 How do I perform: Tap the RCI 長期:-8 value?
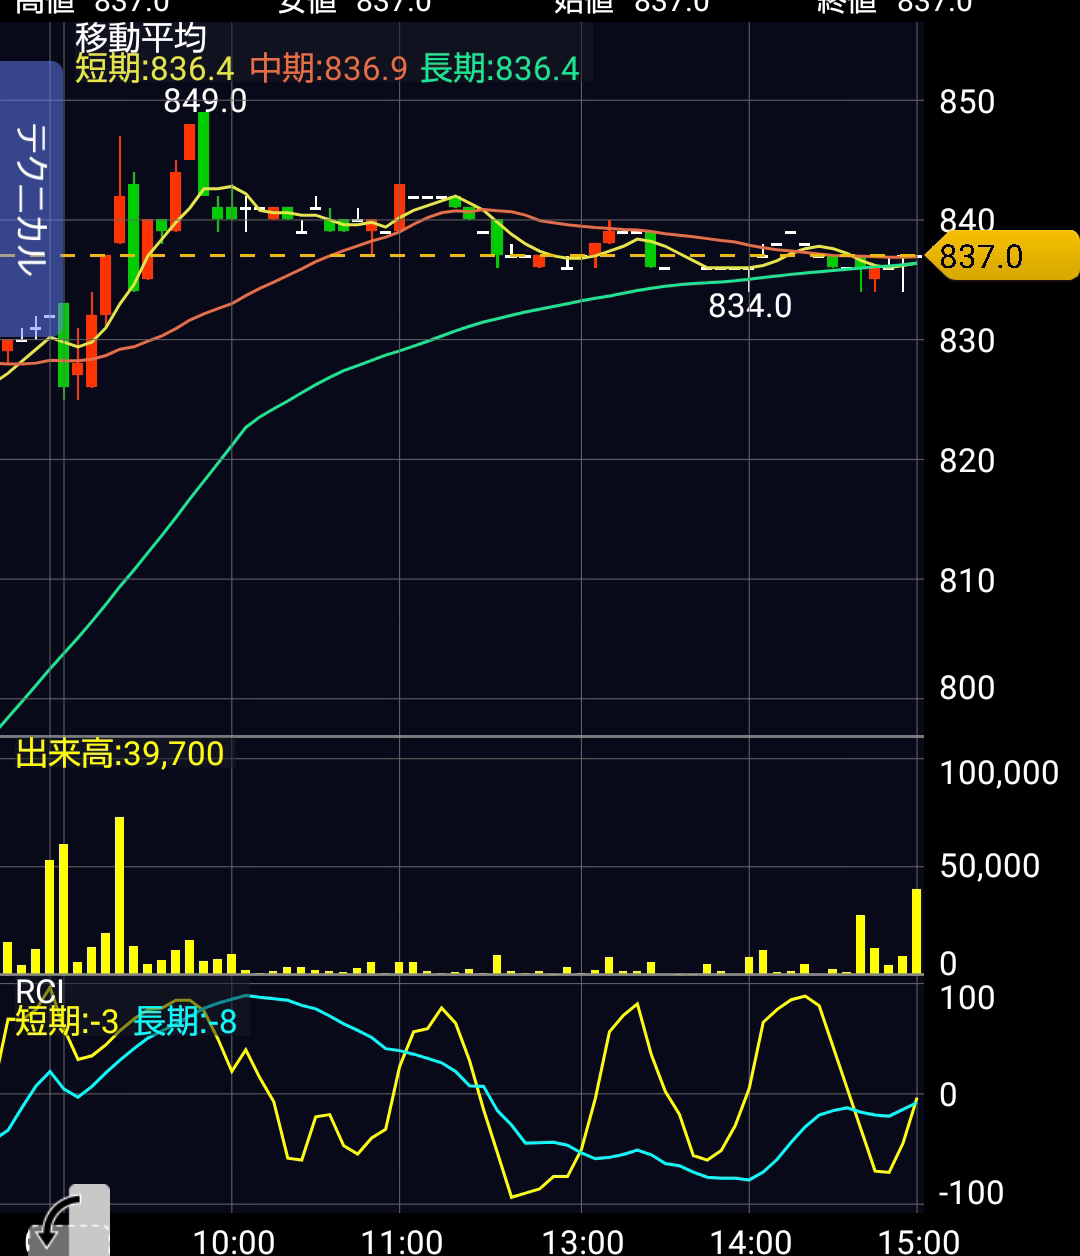(x=186, y=1021)
